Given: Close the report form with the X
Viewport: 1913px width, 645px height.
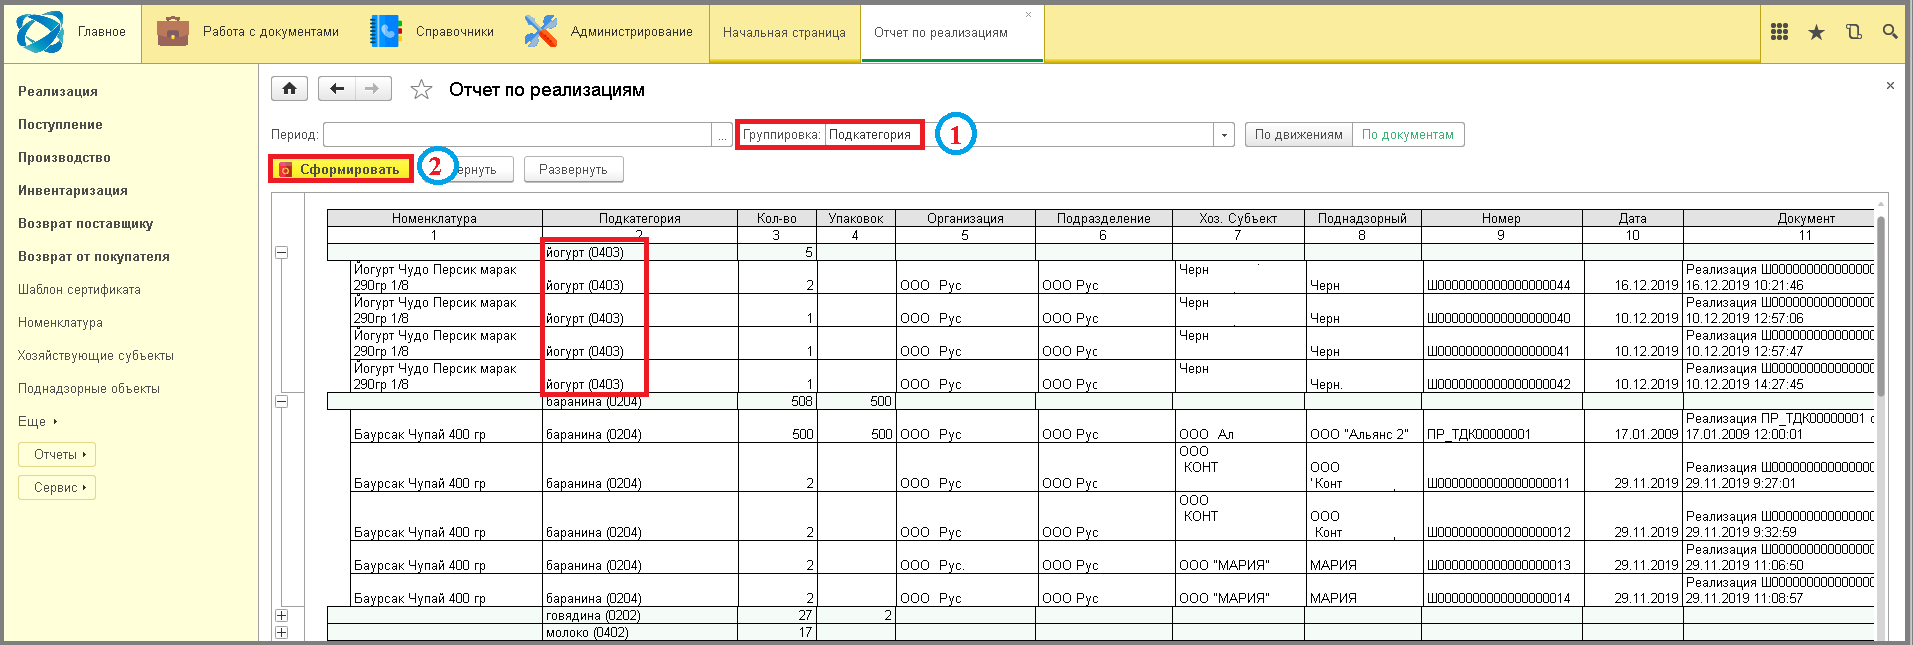Looking at the screenshot, I should pyautogui.click(x=1890, y=86).
